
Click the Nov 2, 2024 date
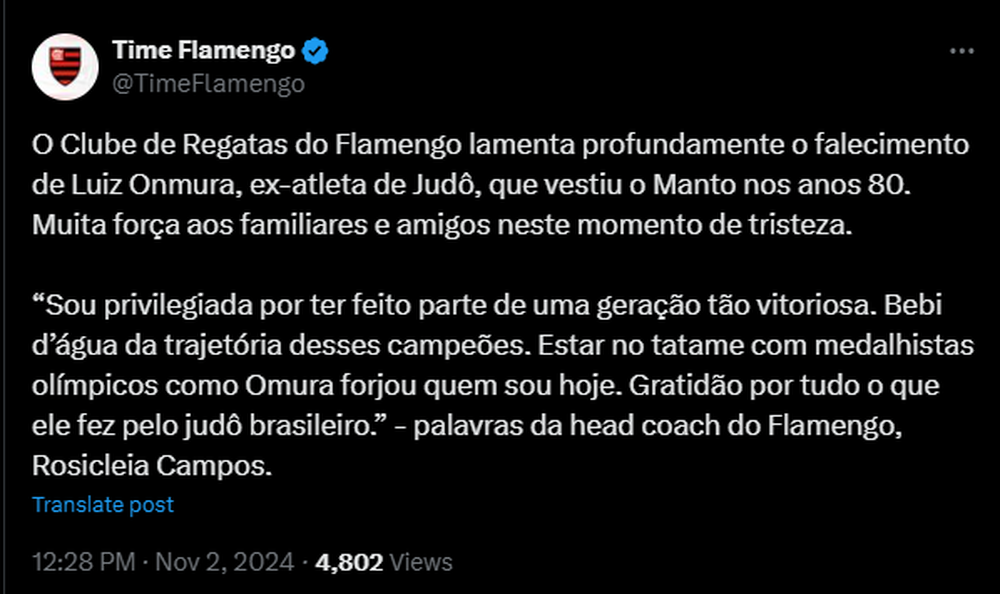(x=225, y=562)
